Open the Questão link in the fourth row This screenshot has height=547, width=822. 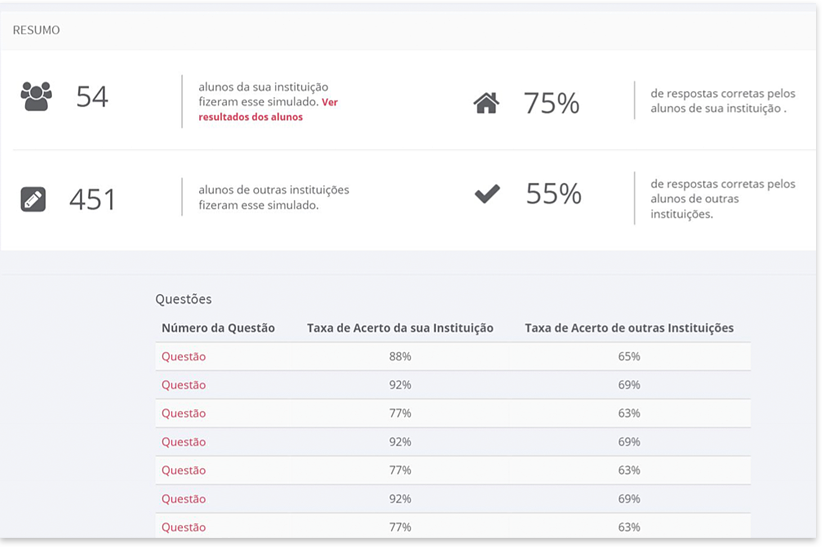pos(183,442)
